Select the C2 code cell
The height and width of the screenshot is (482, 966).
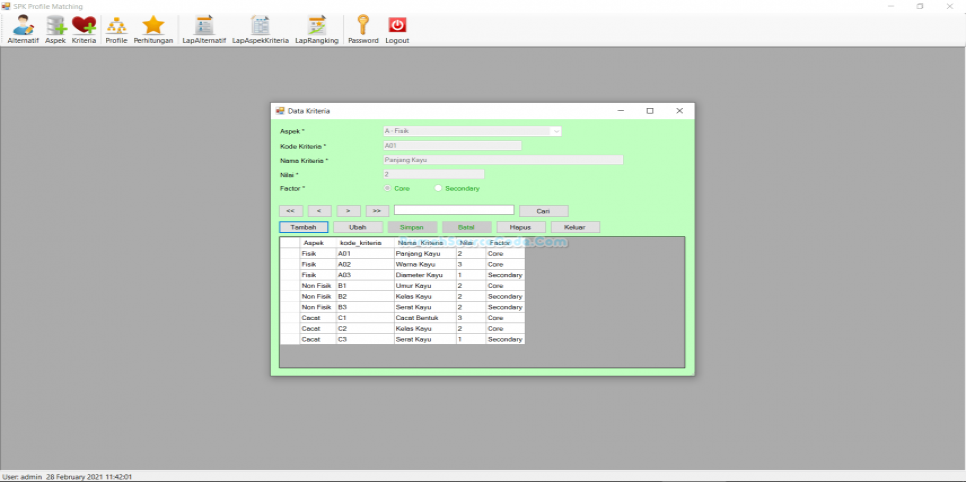[365, 329]
